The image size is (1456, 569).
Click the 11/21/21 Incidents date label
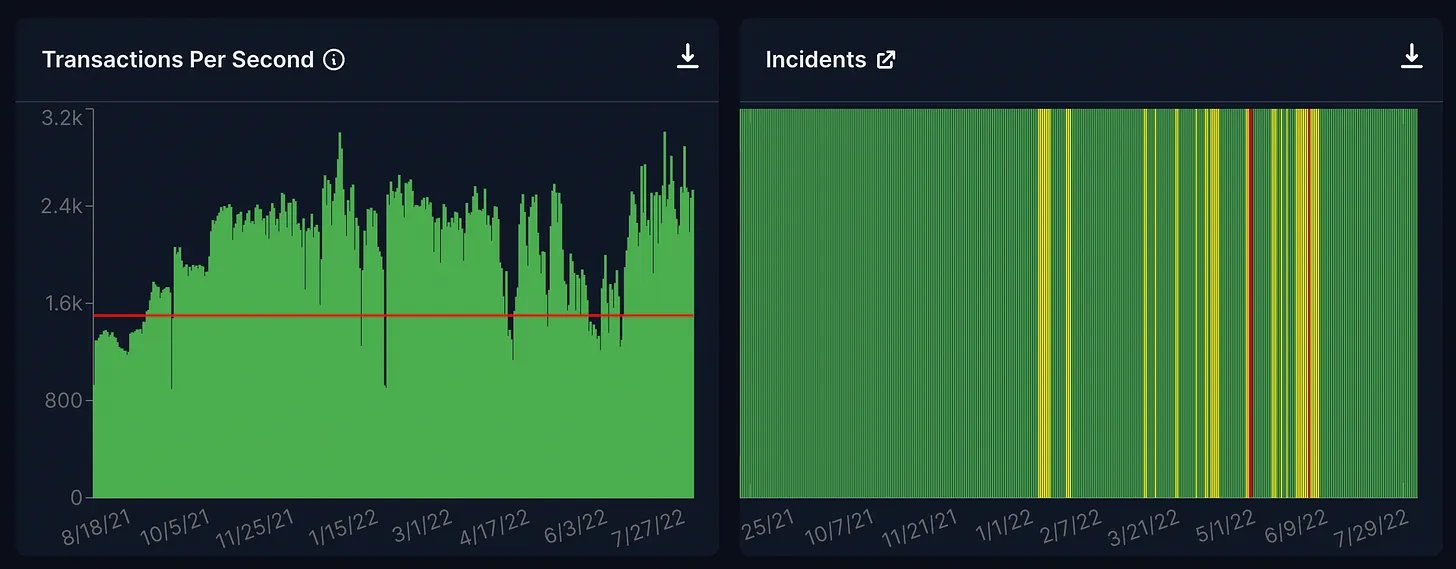919,529
